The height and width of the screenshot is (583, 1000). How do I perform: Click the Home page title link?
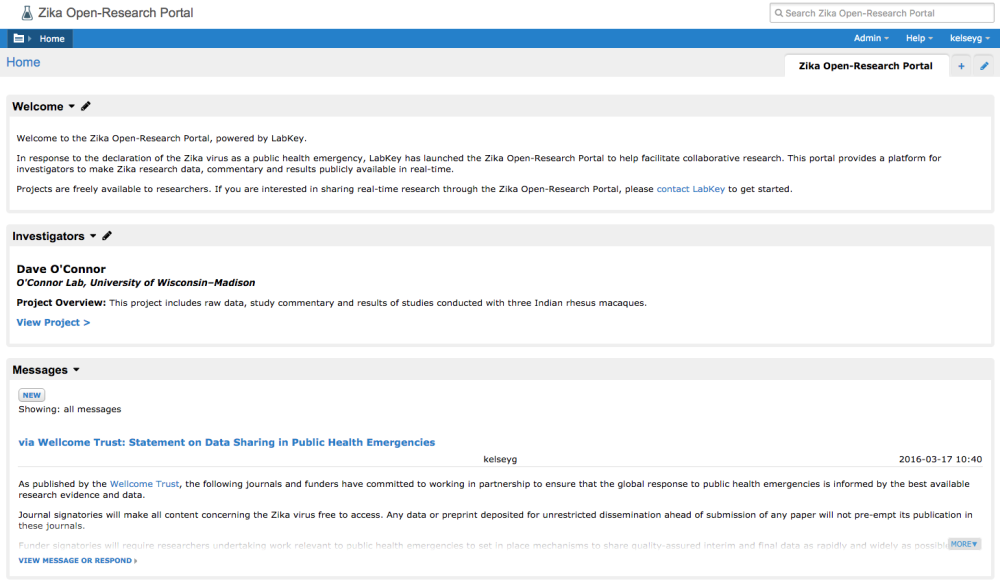(23, 62)
